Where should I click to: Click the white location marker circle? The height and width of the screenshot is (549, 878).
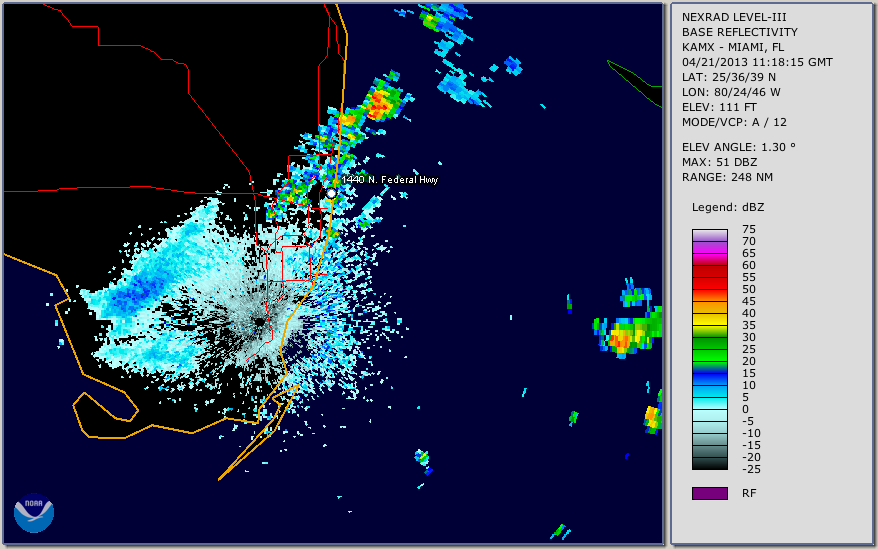pos(331,193)
